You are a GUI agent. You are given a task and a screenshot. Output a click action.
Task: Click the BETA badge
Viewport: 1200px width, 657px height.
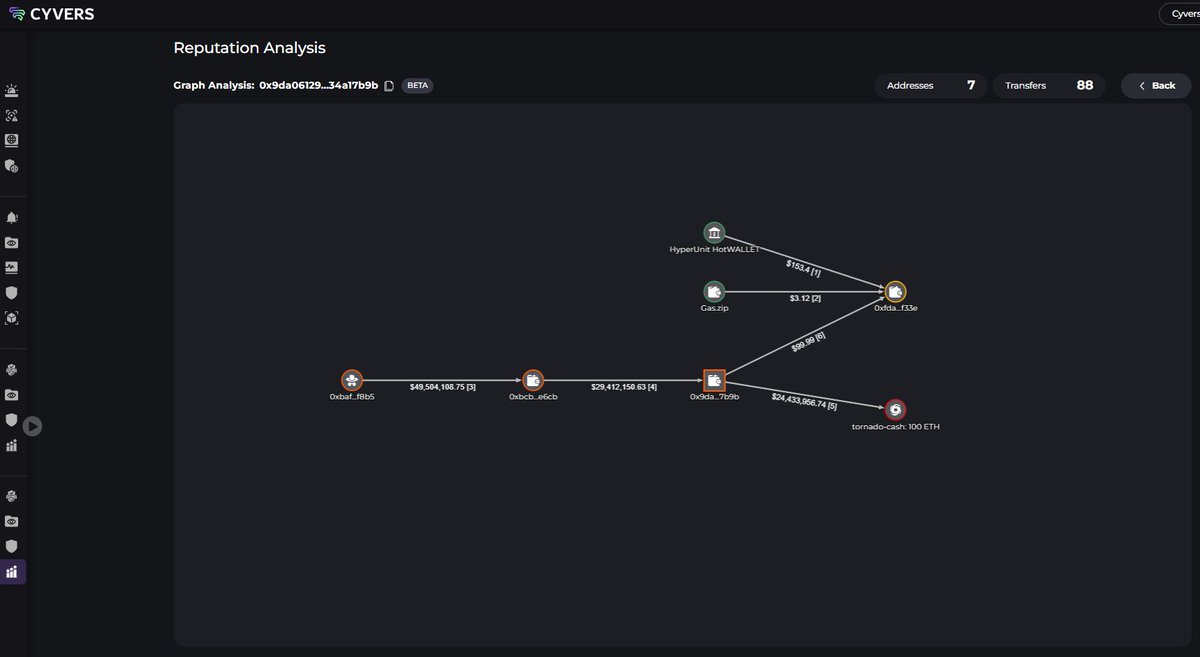click(x=417, y=86)
